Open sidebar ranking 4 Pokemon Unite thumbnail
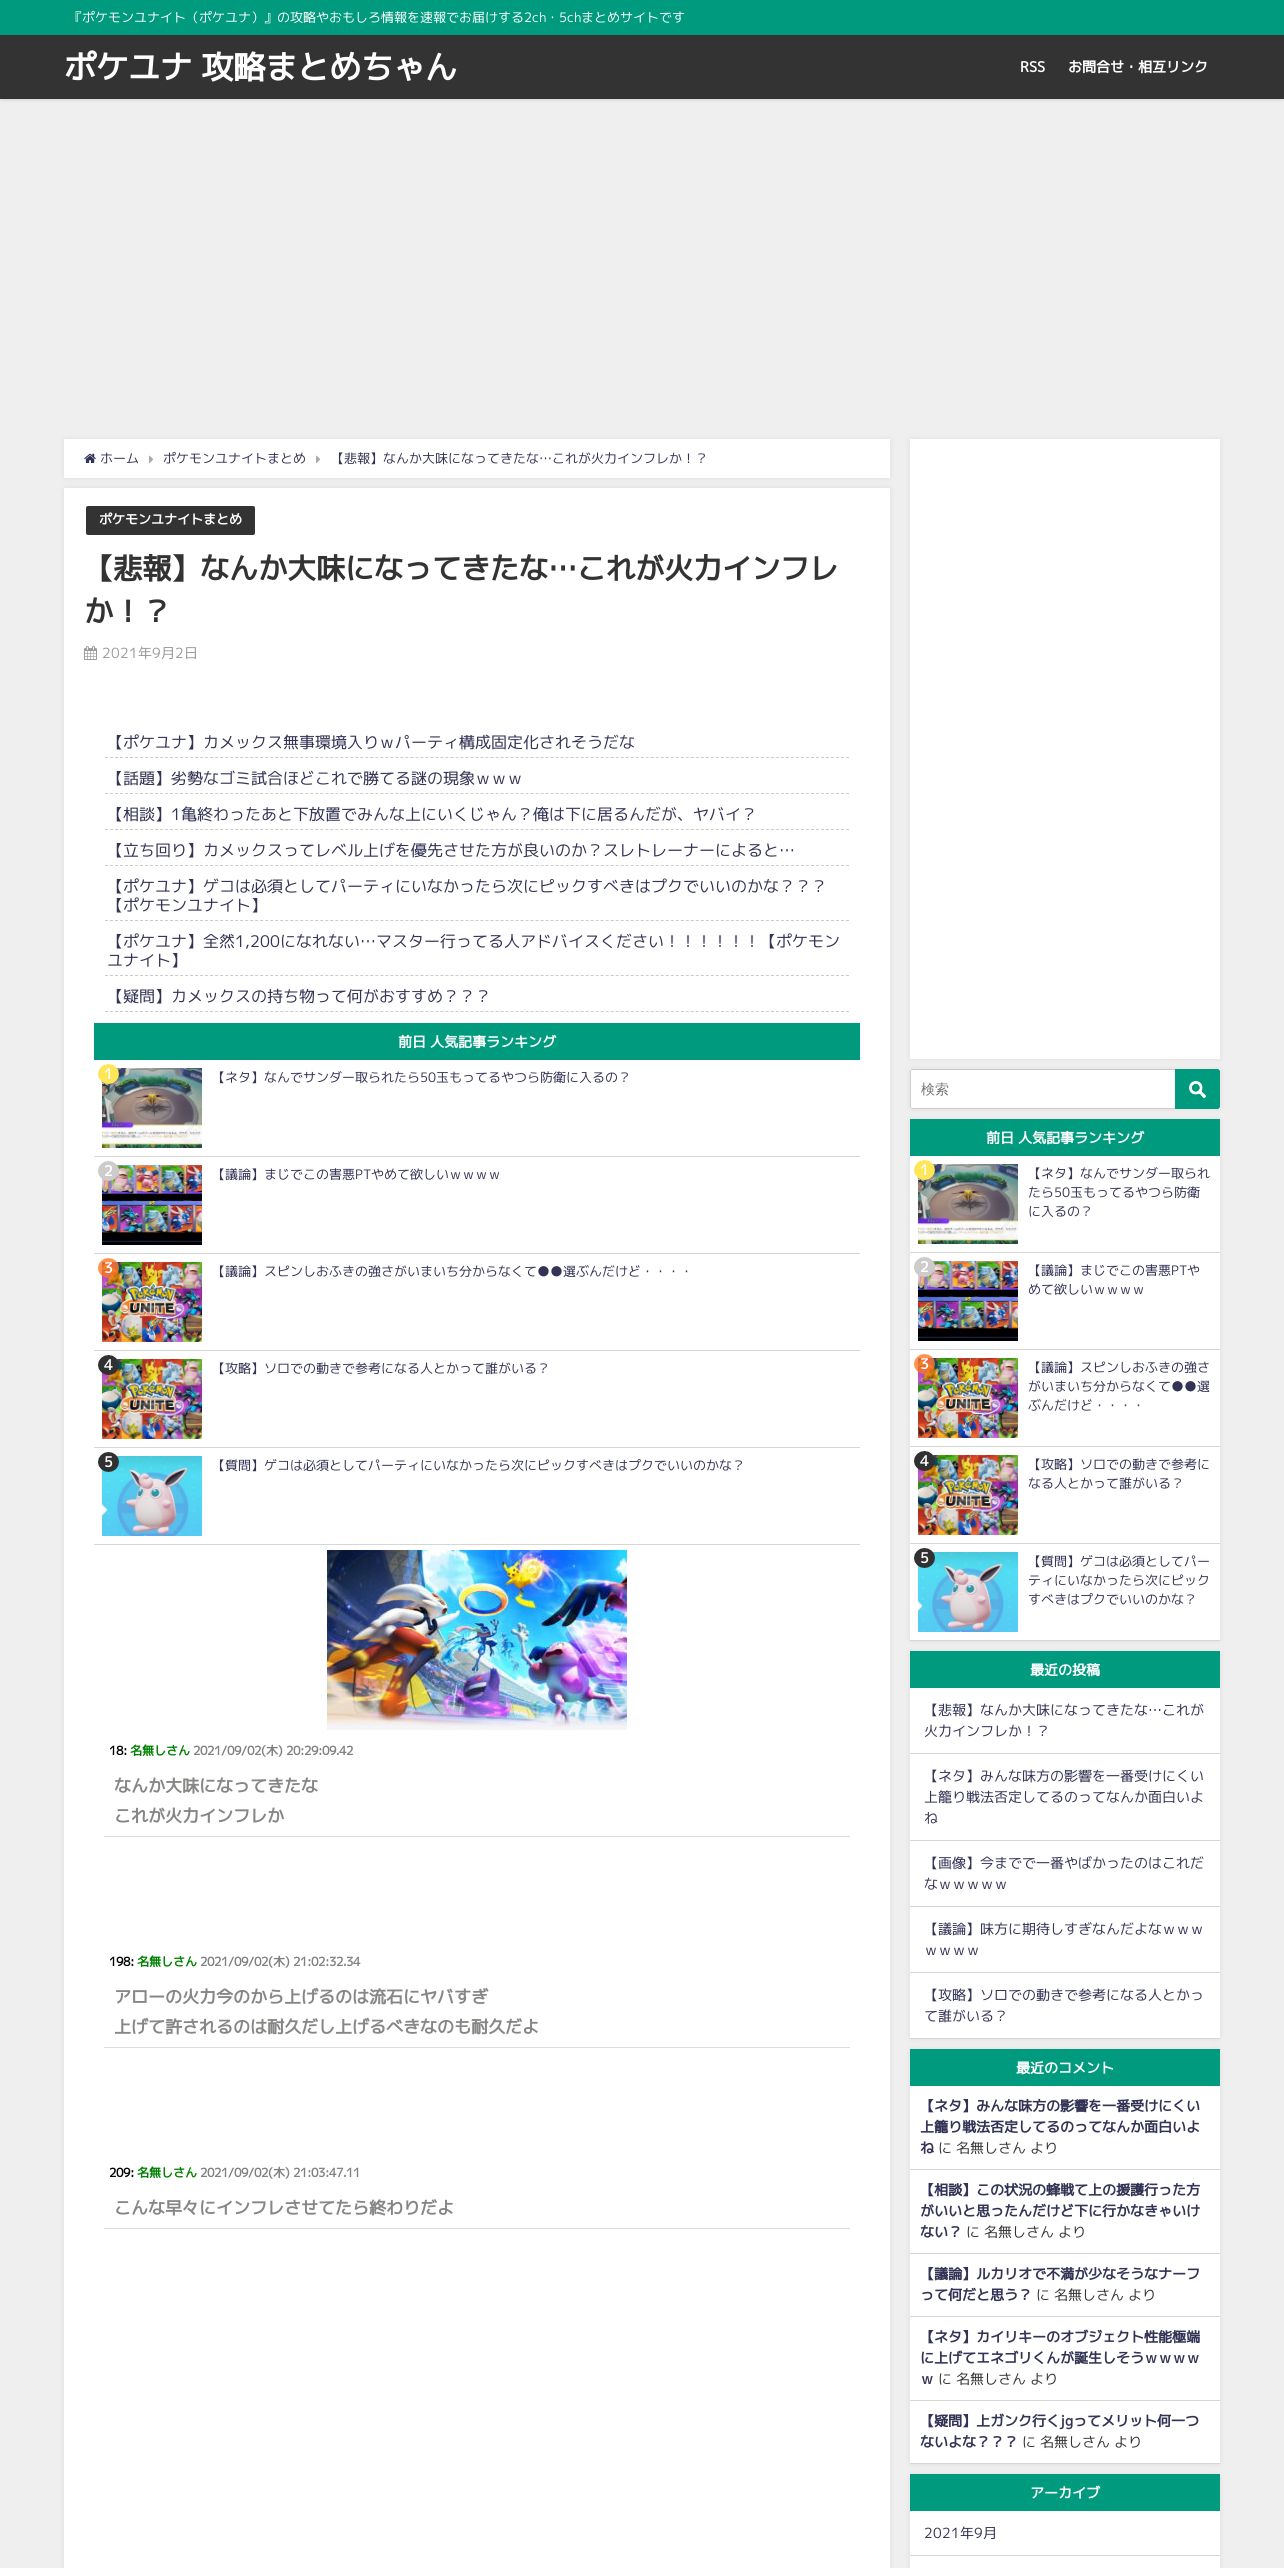The image size is (1284, 2568). click(968, 1495)
